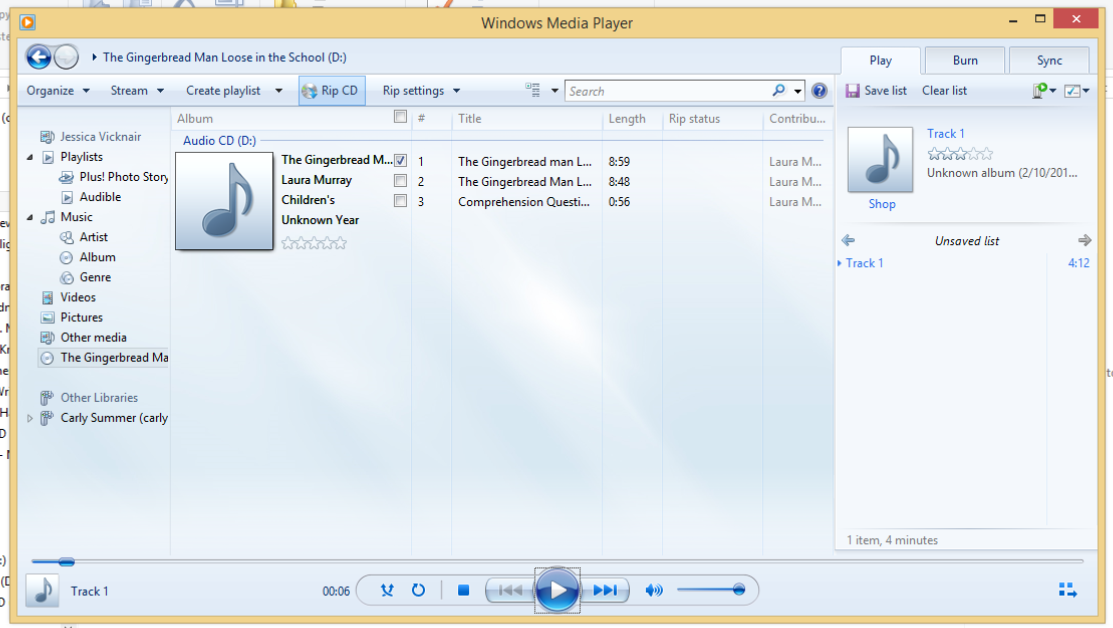Open the Organize dropdown menu

point(58,91)
